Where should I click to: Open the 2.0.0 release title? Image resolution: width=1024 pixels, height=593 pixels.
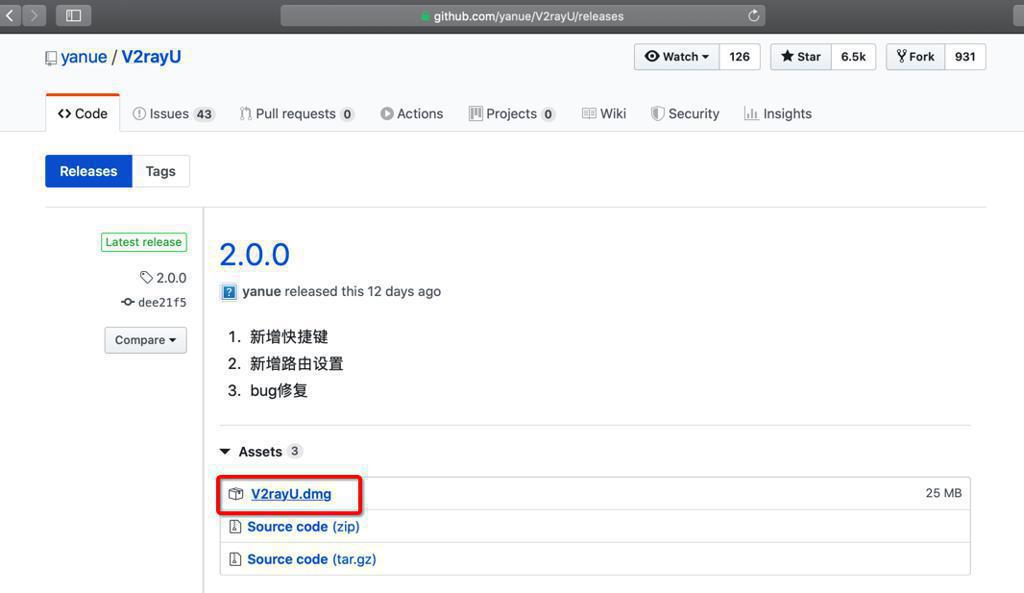pos(254,255)
